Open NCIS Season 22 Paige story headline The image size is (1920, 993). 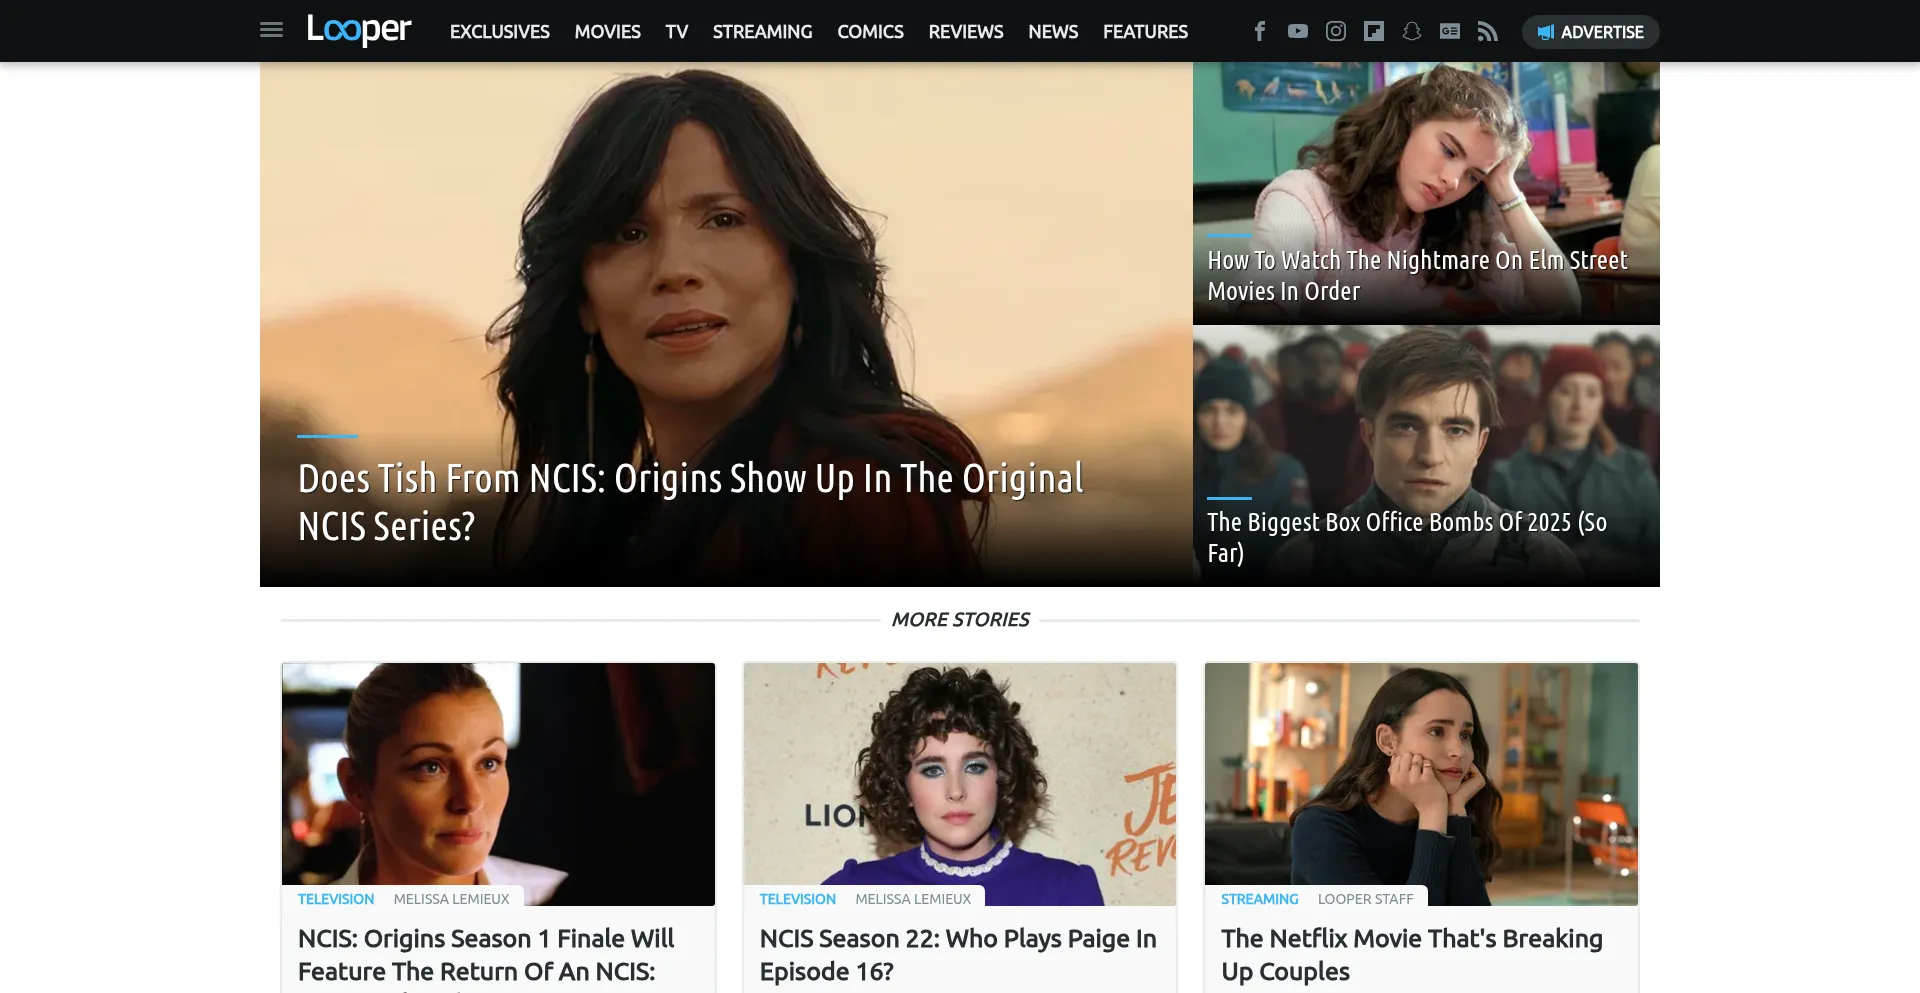(x=958, y=955)
